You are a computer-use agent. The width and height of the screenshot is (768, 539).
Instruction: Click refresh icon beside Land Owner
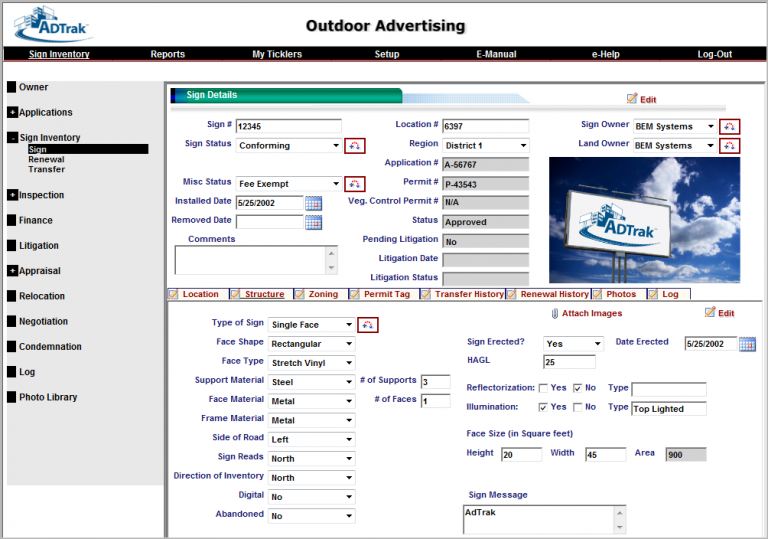click(729, 146)
